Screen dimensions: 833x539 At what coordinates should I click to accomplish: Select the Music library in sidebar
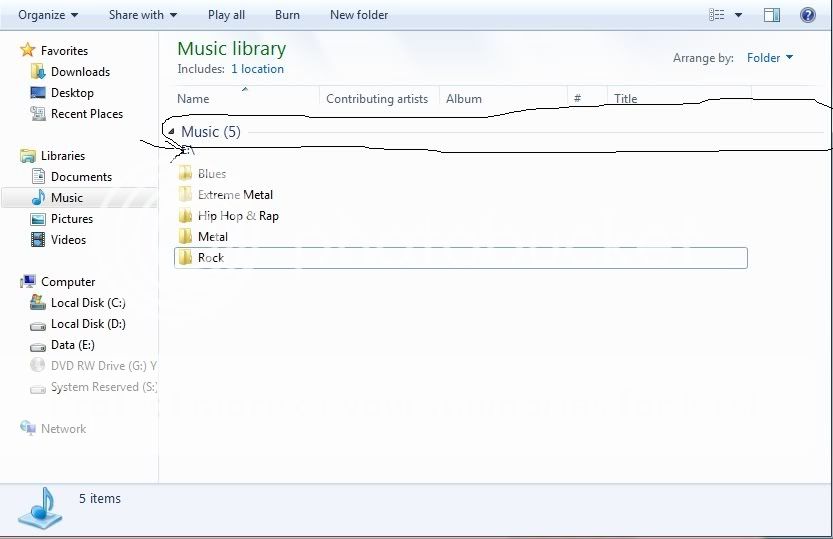point(67,198)
